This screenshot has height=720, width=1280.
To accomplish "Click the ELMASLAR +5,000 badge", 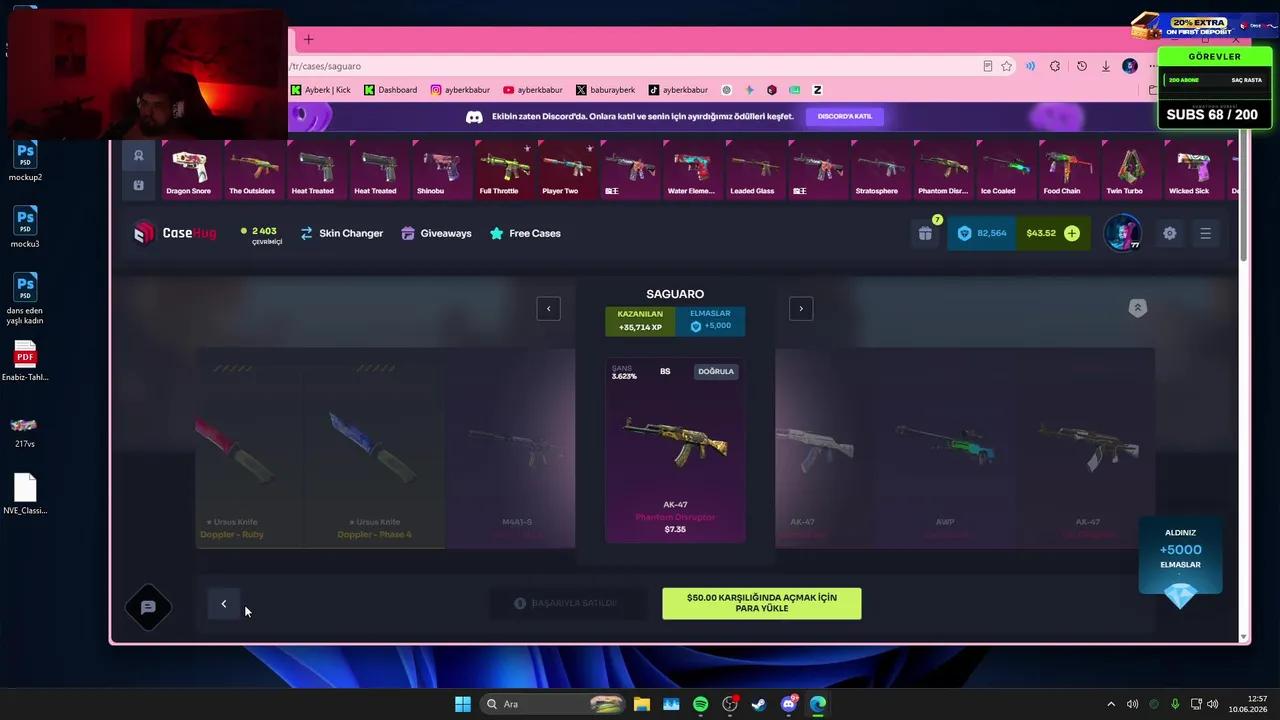I will (x=710, y=320).
